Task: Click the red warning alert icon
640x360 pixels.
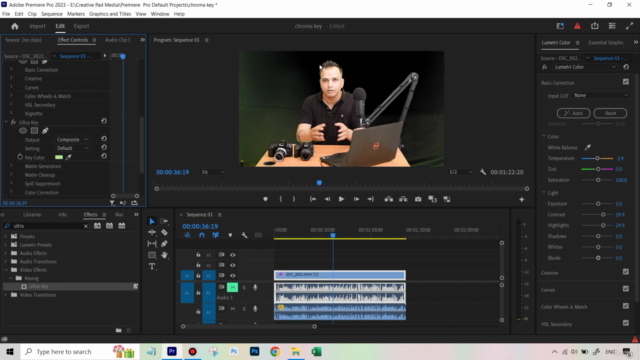Action: coord(577,26)
